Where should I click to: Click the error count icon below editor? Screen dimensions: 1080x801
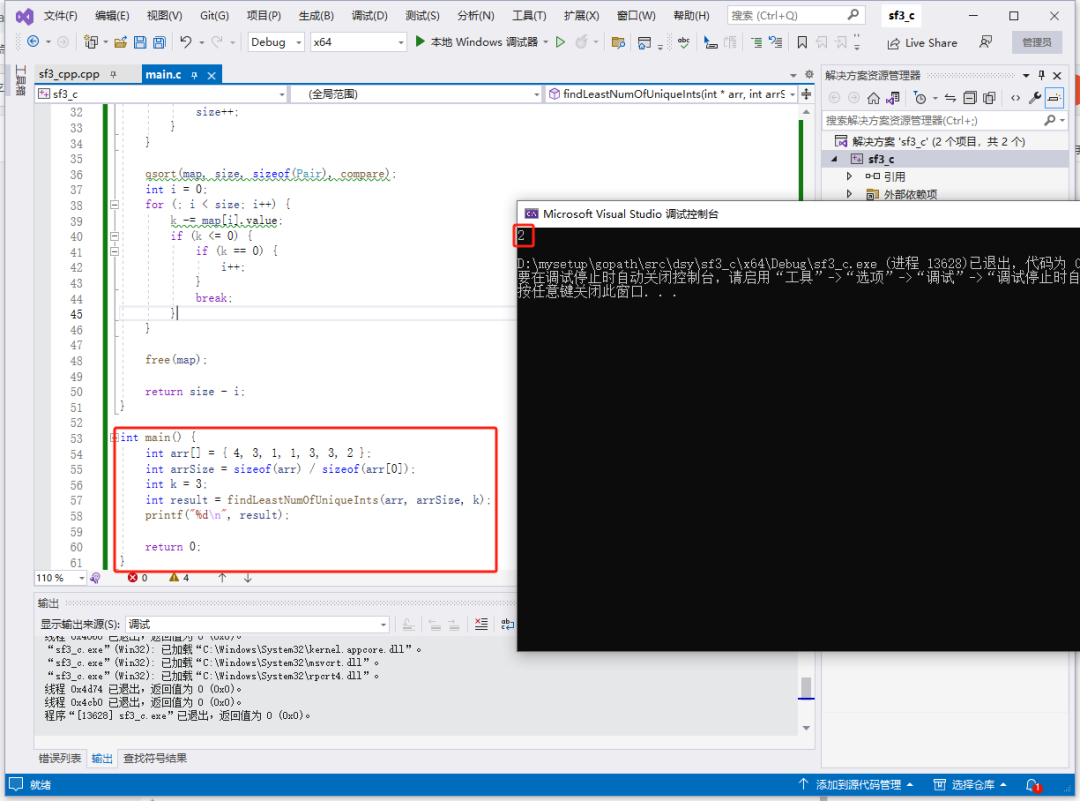[x=132, y=578]
